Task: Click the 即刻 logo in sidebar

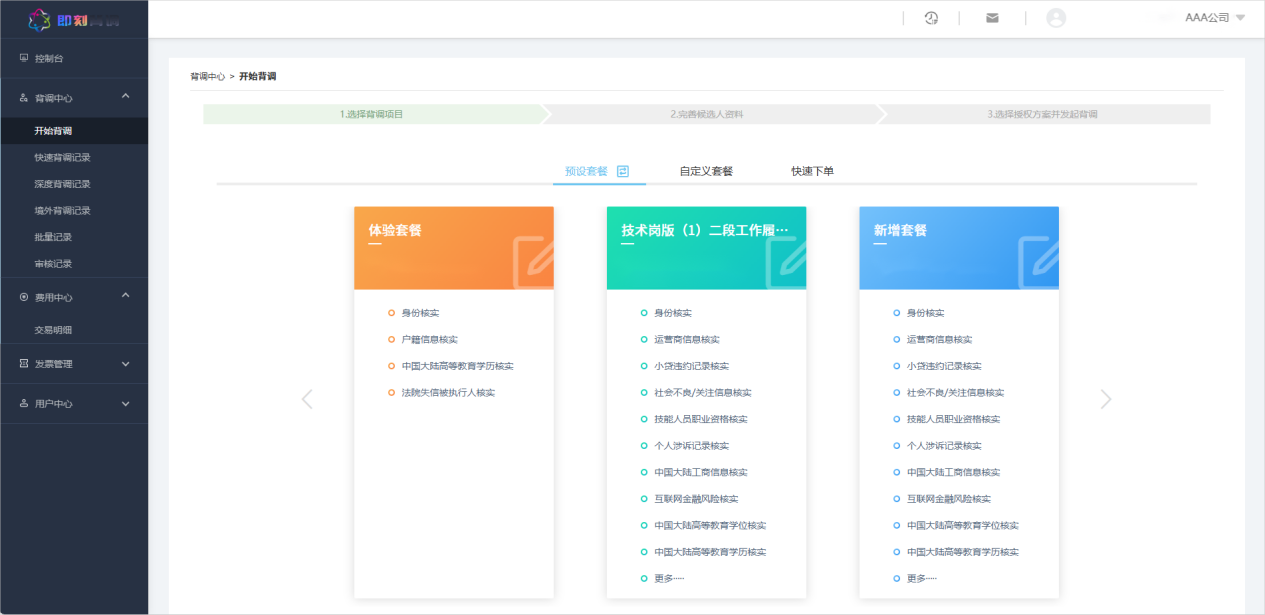Action: [x=73, y=19]
